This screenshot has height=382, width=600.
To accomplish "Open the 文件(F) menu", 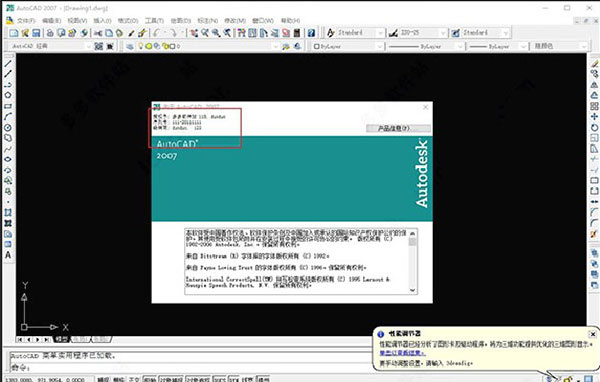I will (26, 20).
